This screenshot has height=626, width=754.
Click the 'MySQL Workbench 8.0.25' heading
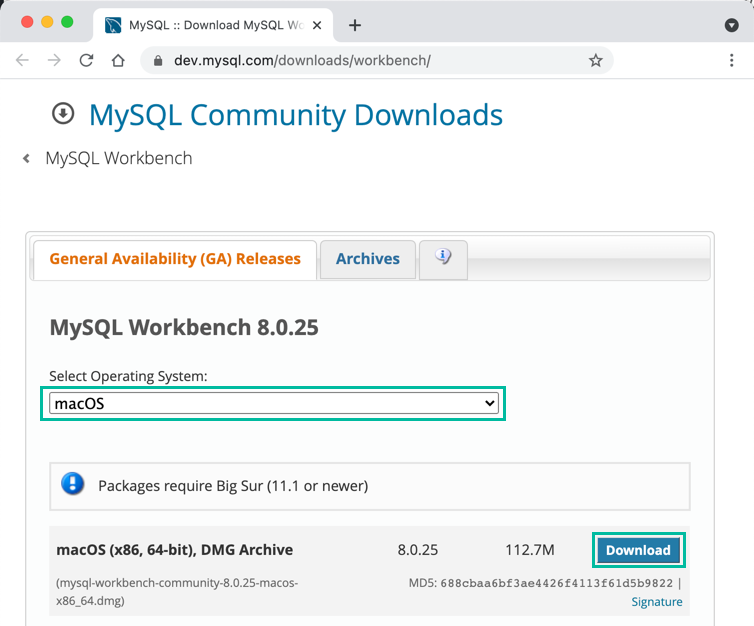(x=184, y=327)
